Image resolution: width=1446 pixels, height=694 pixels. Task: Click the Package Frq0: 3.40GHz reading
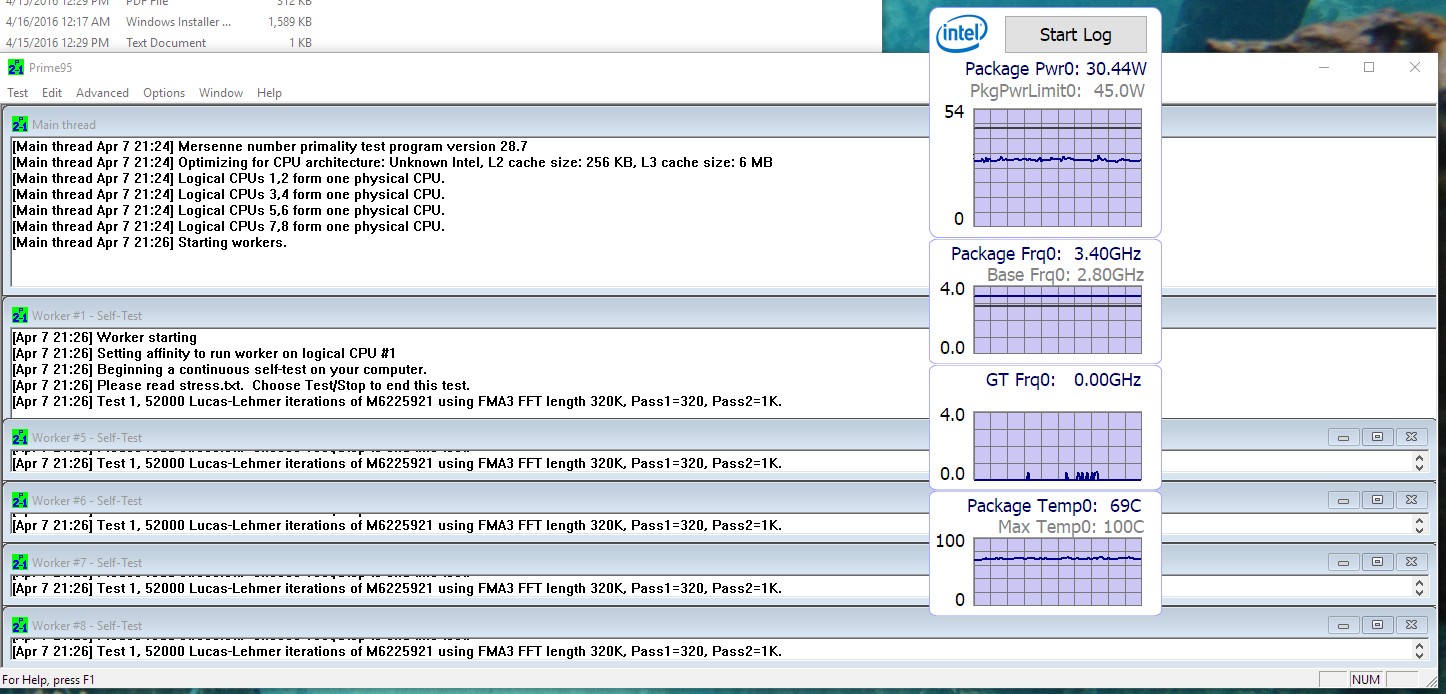pos(1046,254)
